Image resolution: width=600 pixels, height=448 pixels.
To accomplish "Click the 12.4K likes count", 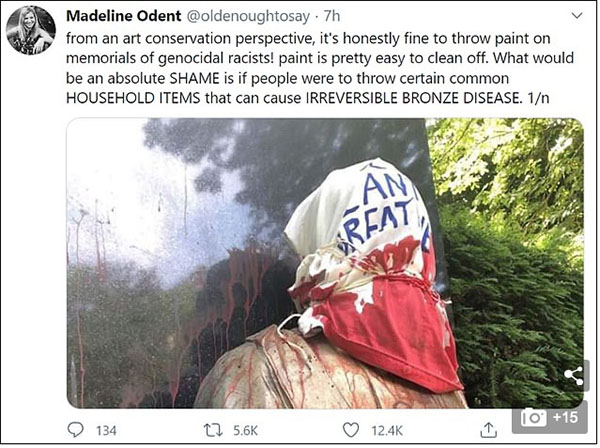I will click(384, 431).
